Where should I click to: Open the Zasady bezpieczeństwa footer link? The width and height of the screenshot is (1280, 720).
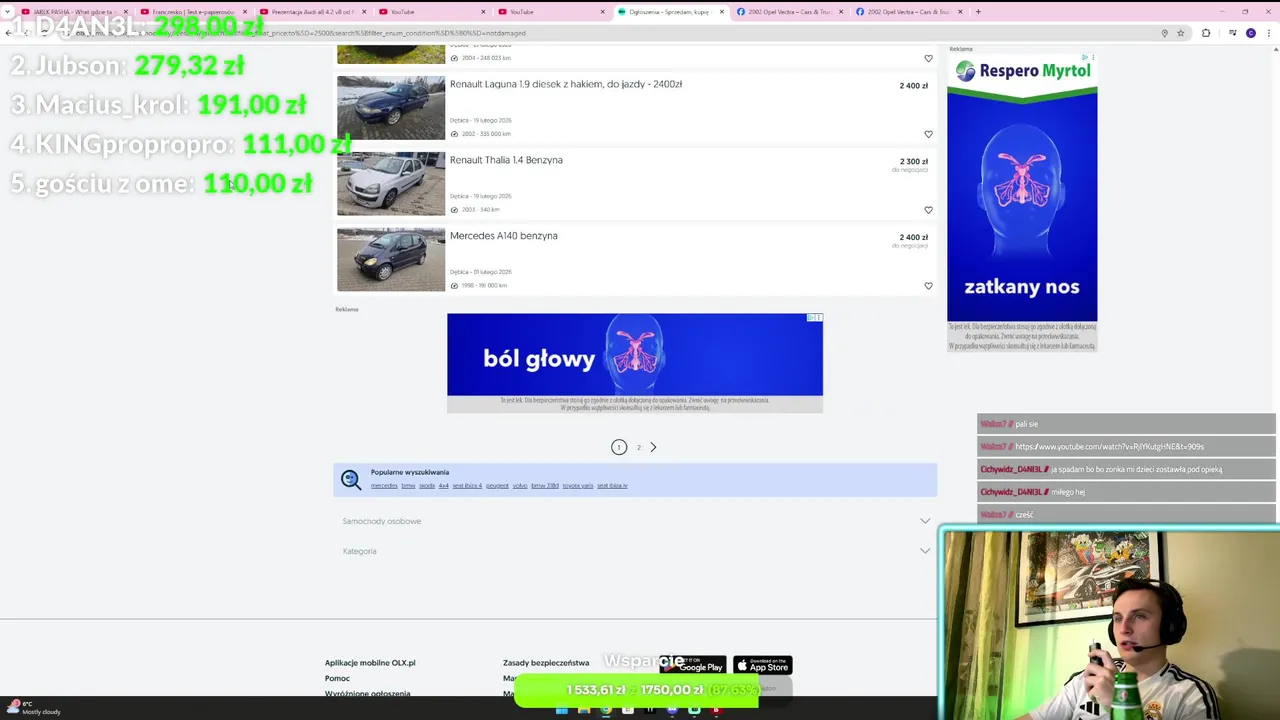pos(546,663)
